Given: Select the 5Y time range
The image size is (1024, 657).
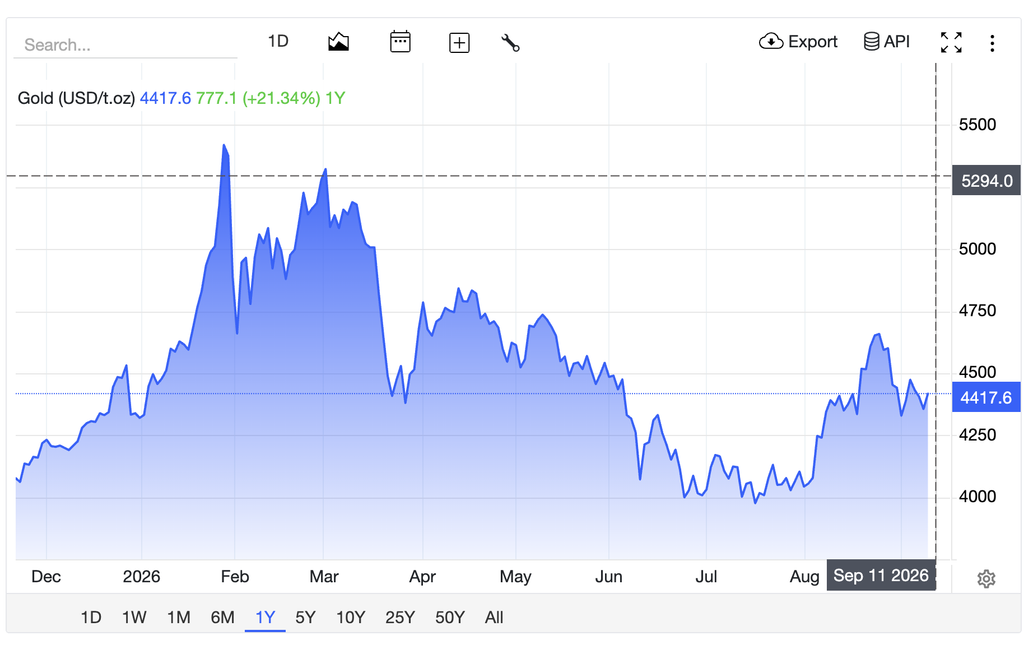Looking at the screenshot, I should point(305,617).
